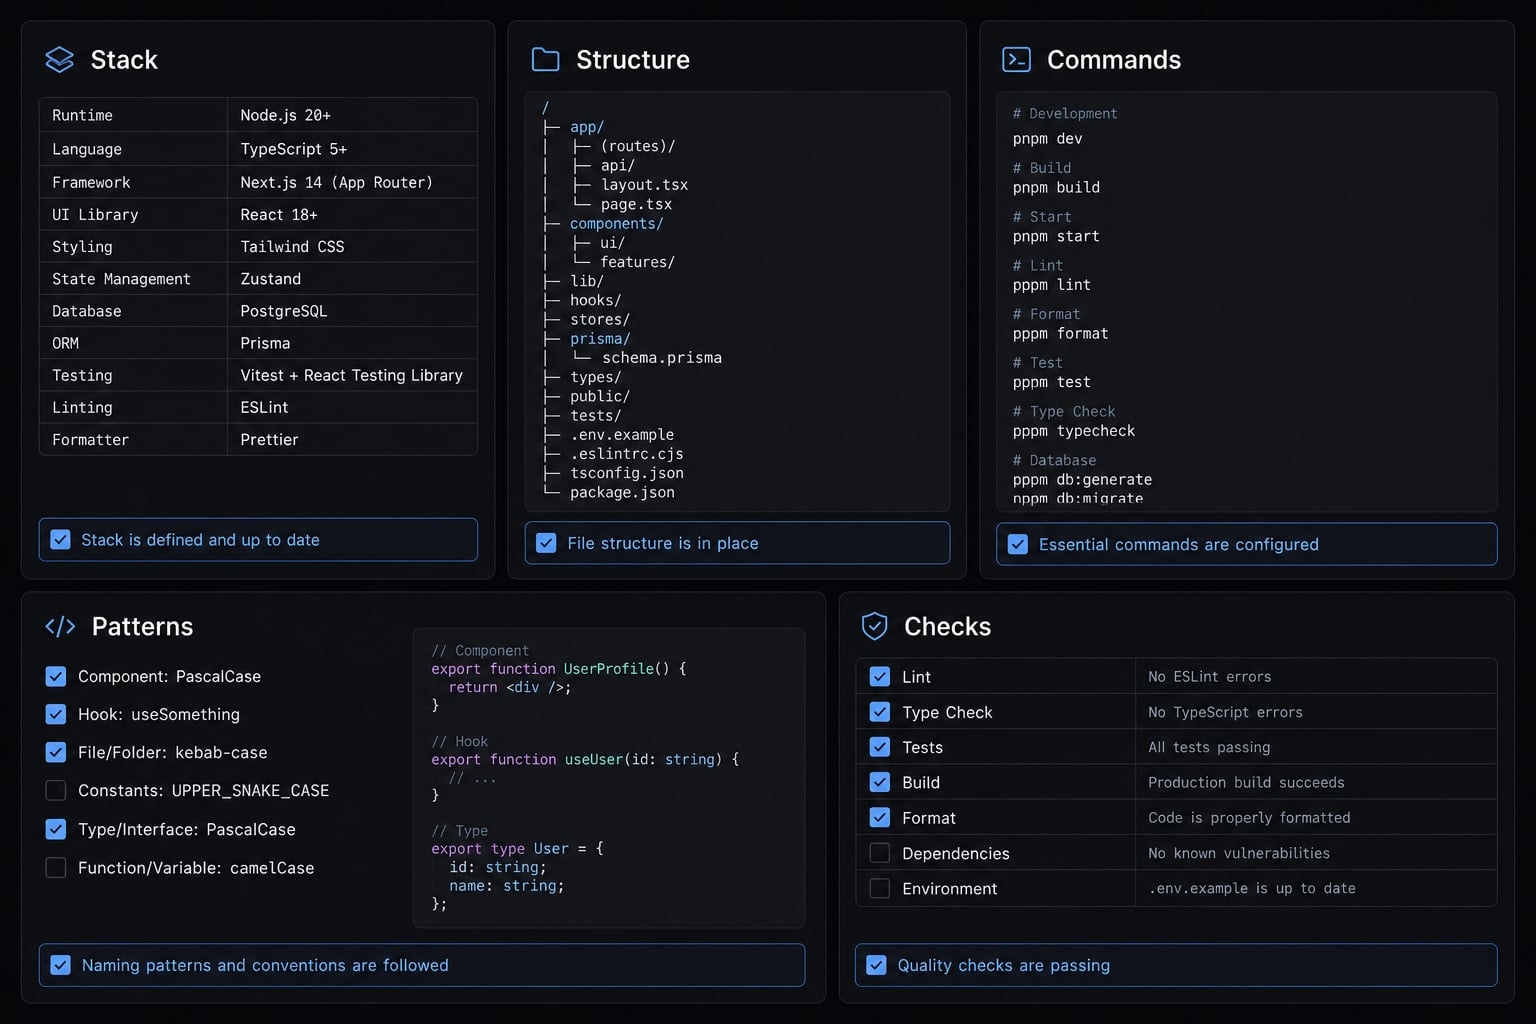Click 'Node.js 20+' runtime value
The width and height of the screenshot is (1536, 1024).
tap(285, 115)
